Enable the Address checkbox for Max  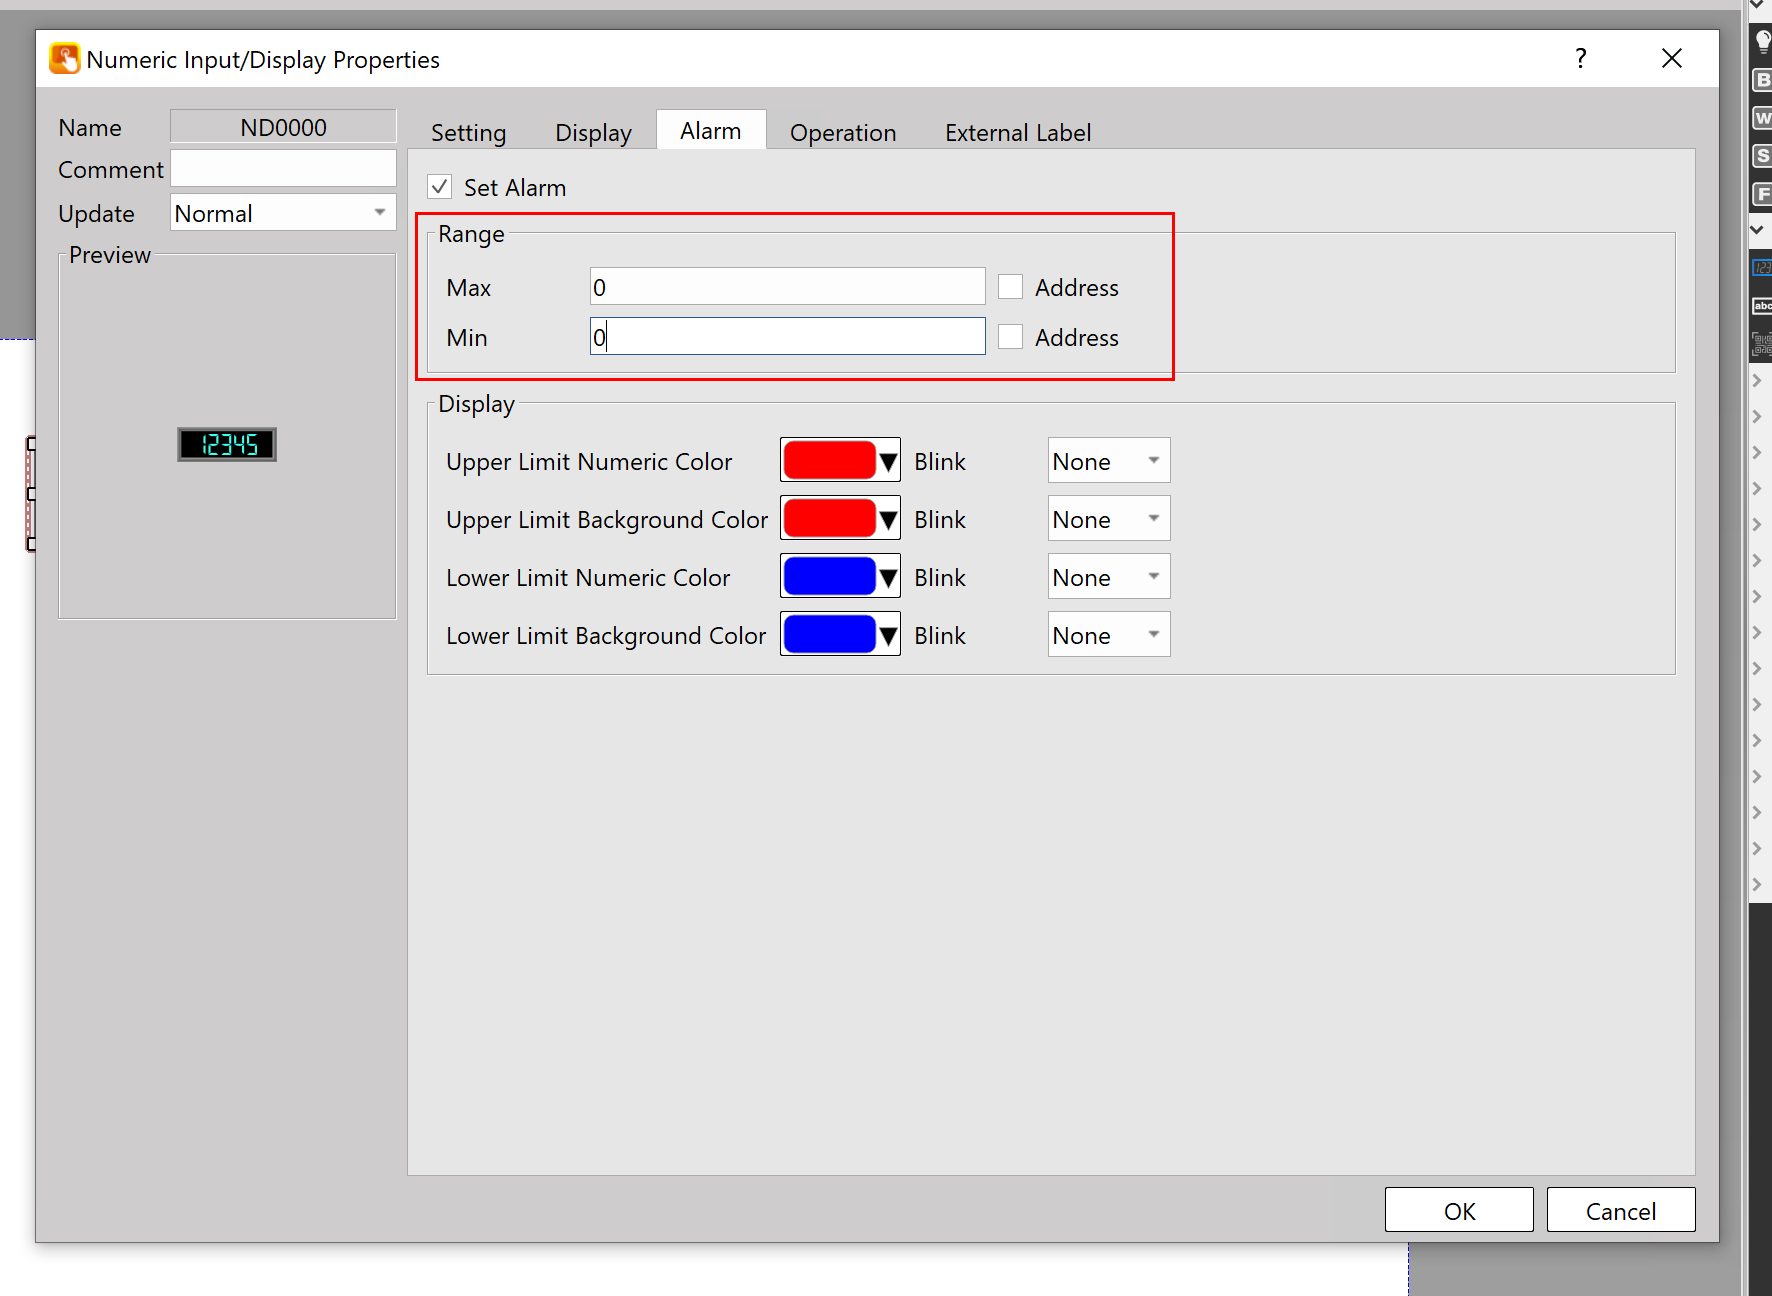pyautogui.click(x=1010, y=287)
